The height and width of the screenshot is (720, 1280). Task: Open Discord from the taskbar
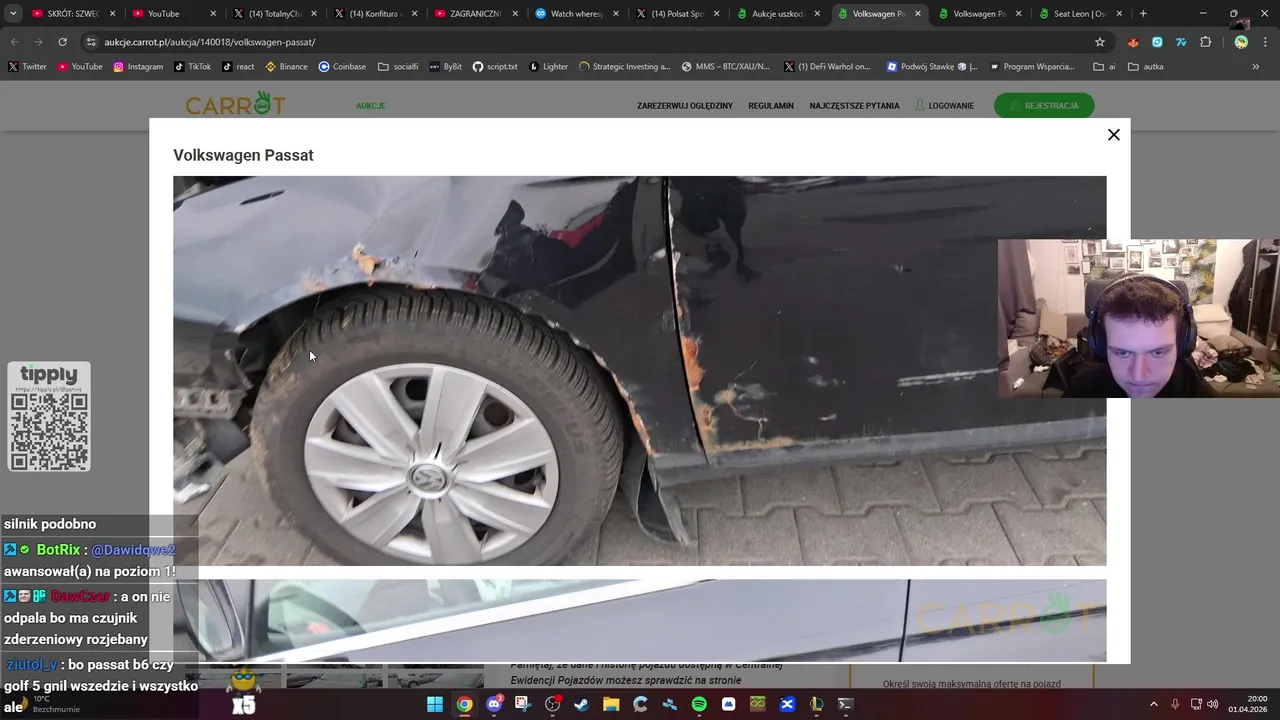point(493,704)
